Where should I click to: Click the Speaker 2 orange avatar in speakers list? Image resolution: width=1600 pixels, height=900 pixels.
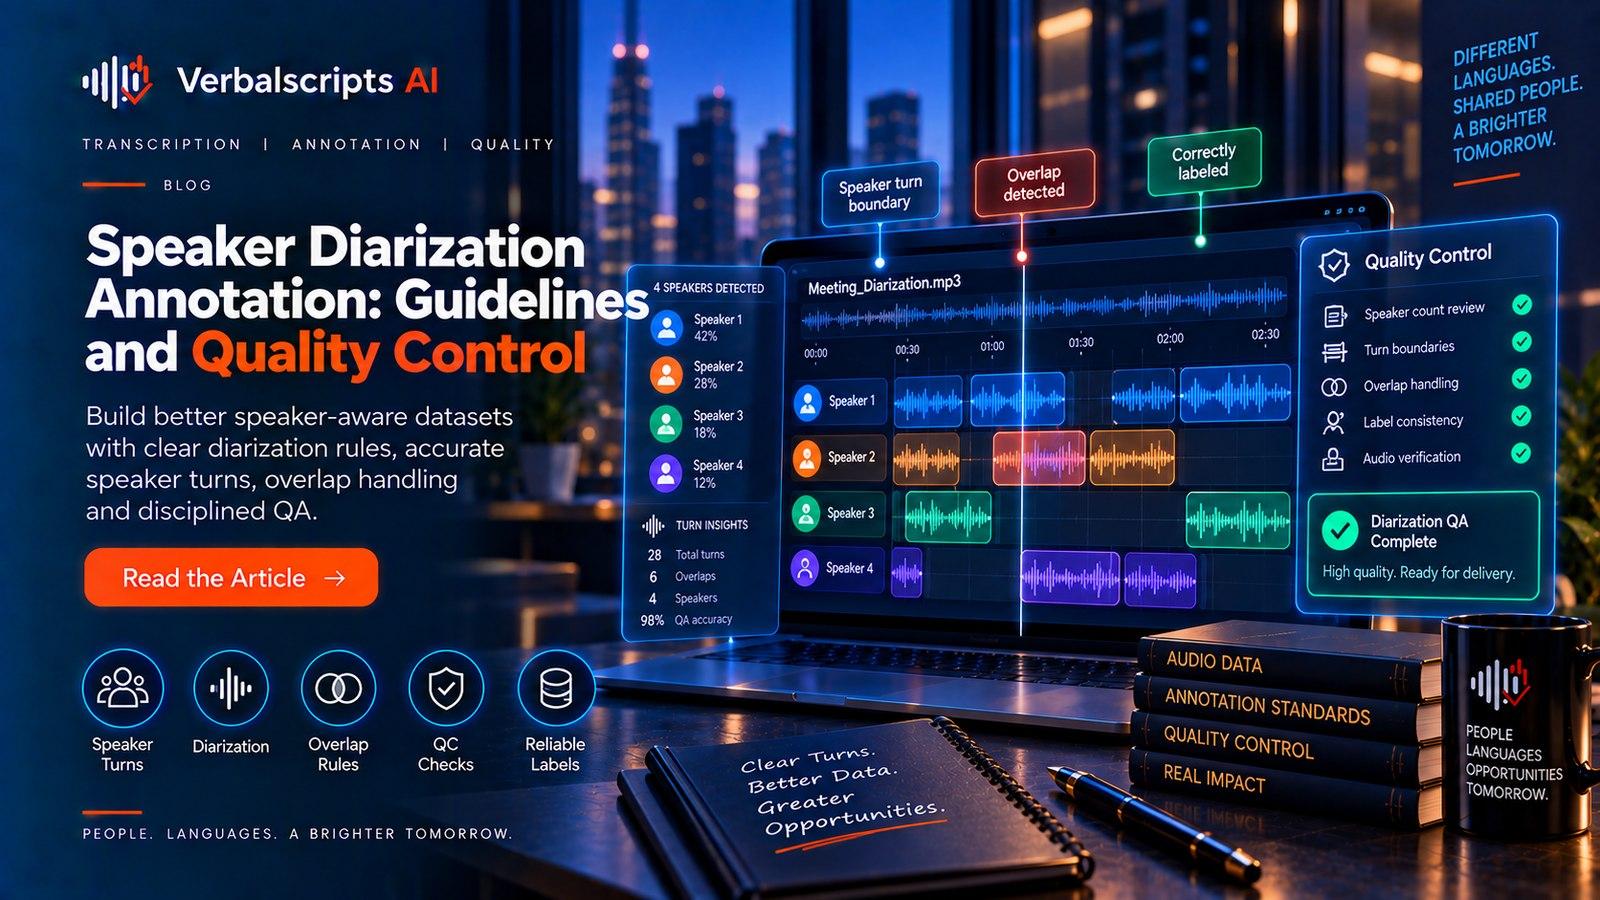point(666,375)
